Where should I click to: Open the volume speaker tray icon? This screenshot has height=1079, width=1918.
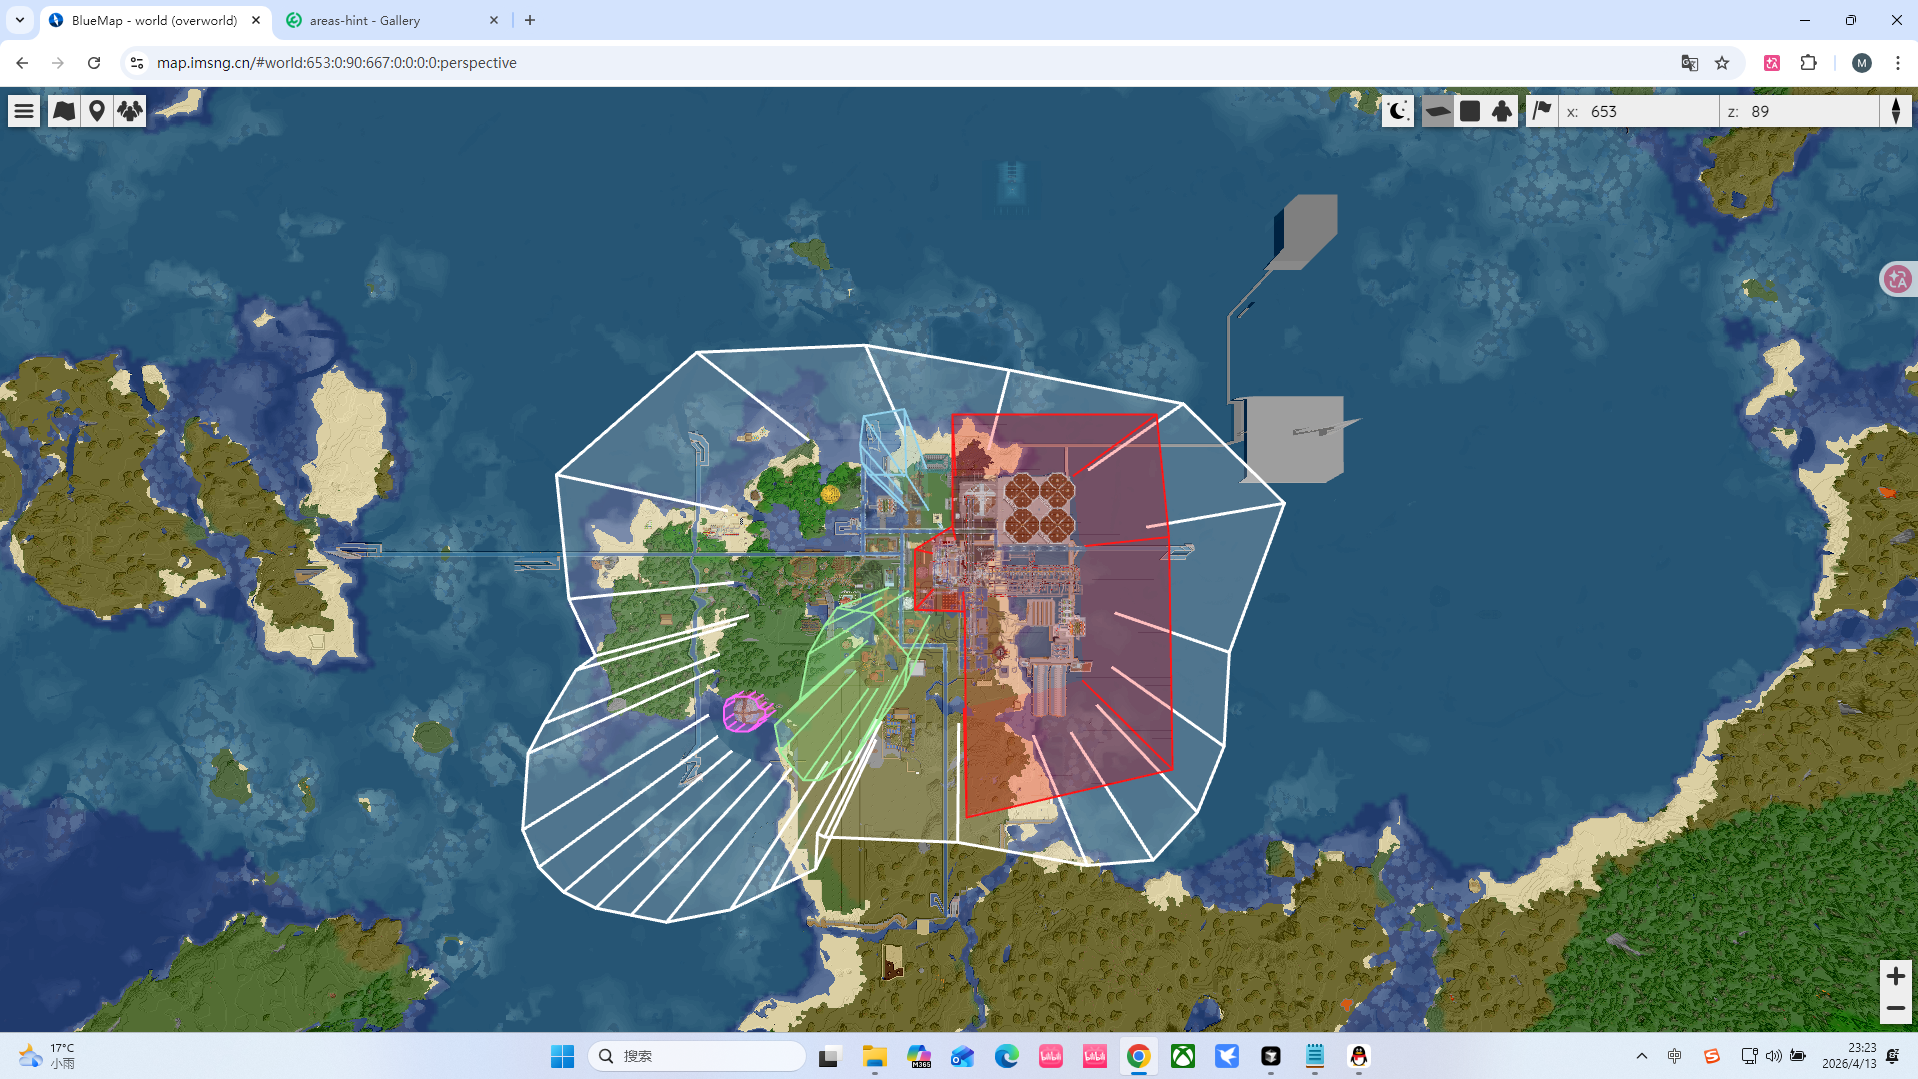pos(1773,1056)
